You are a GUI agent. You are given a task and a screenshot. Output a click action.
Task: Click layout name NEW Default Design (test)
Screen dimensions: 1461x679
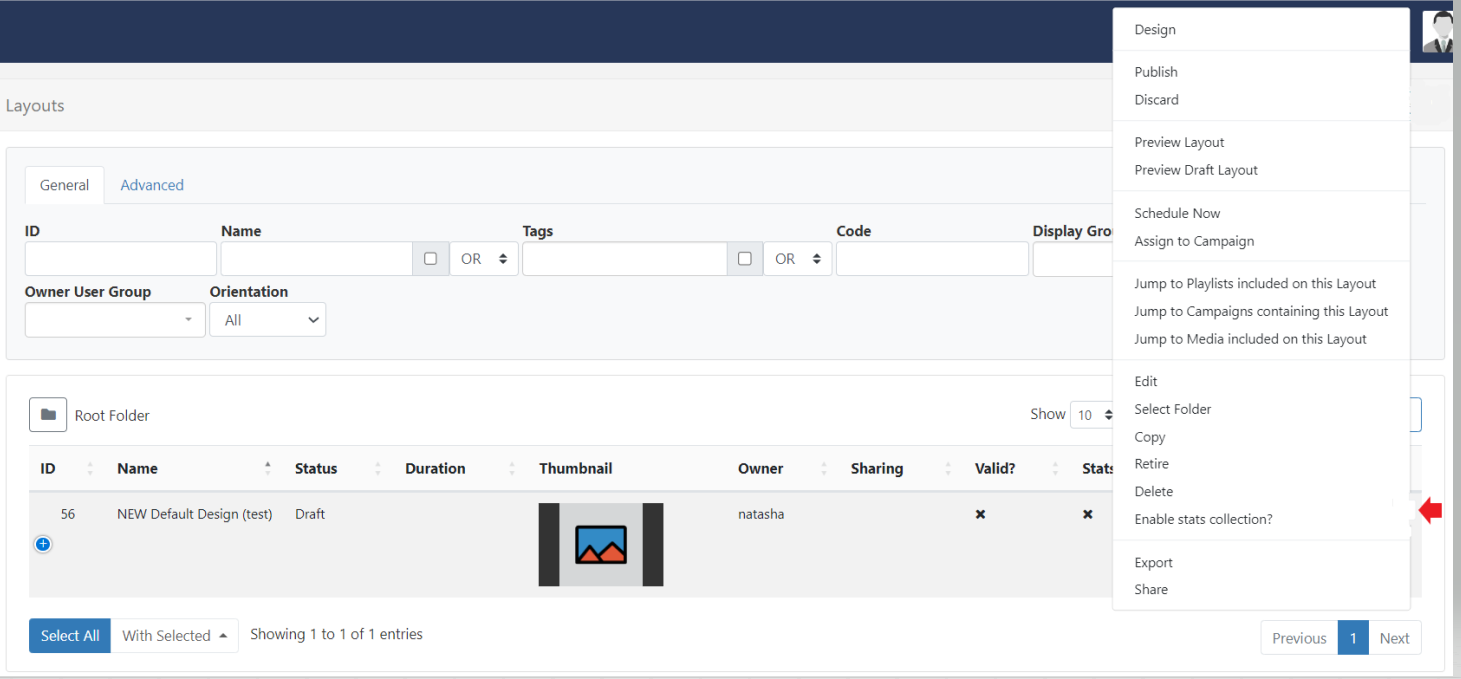194,514
